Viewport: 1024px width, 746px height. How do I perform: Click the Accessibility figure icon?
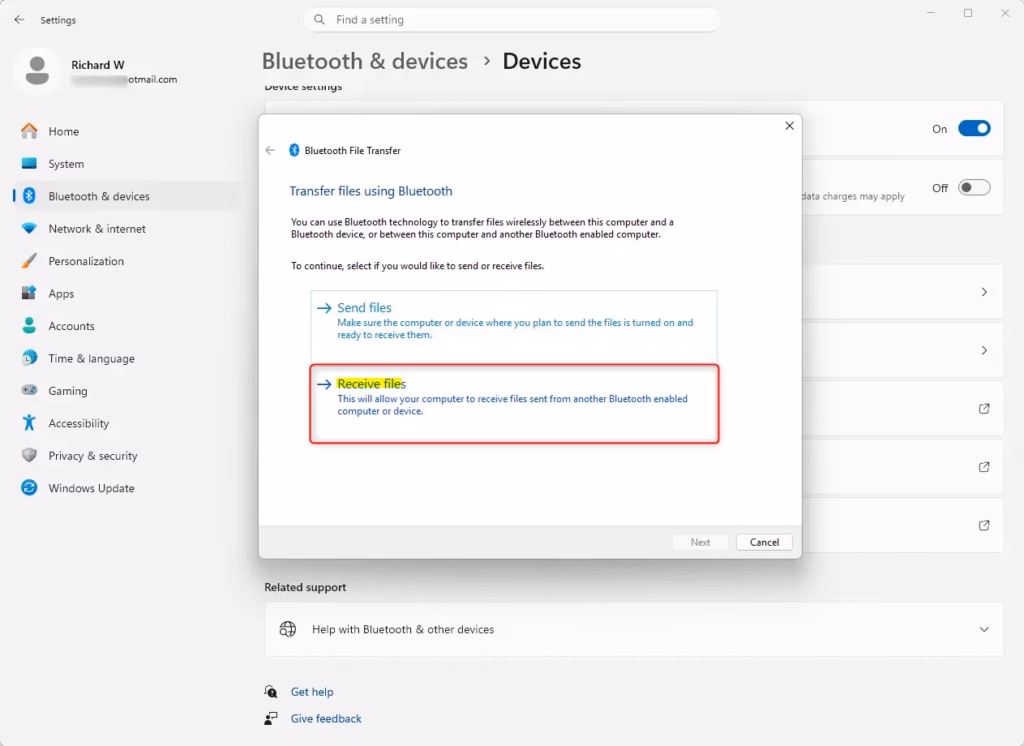click(29, 423)
